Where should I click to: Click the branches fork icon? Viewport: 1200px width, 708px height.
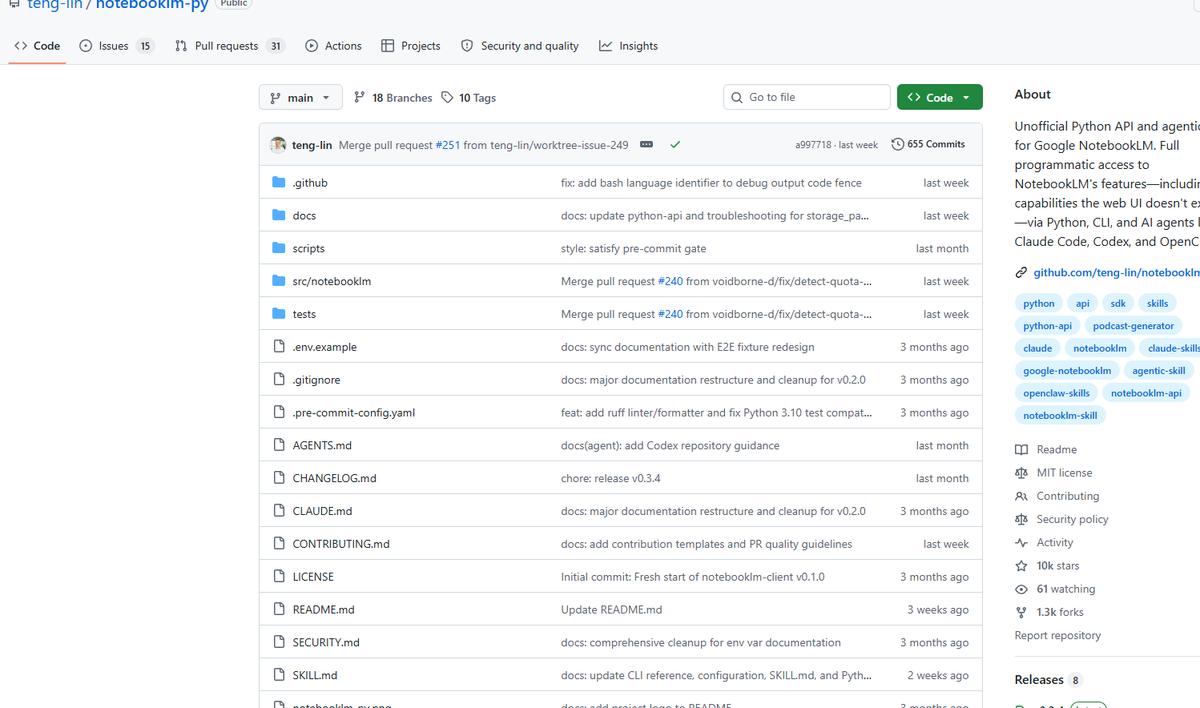click(359, 98)
